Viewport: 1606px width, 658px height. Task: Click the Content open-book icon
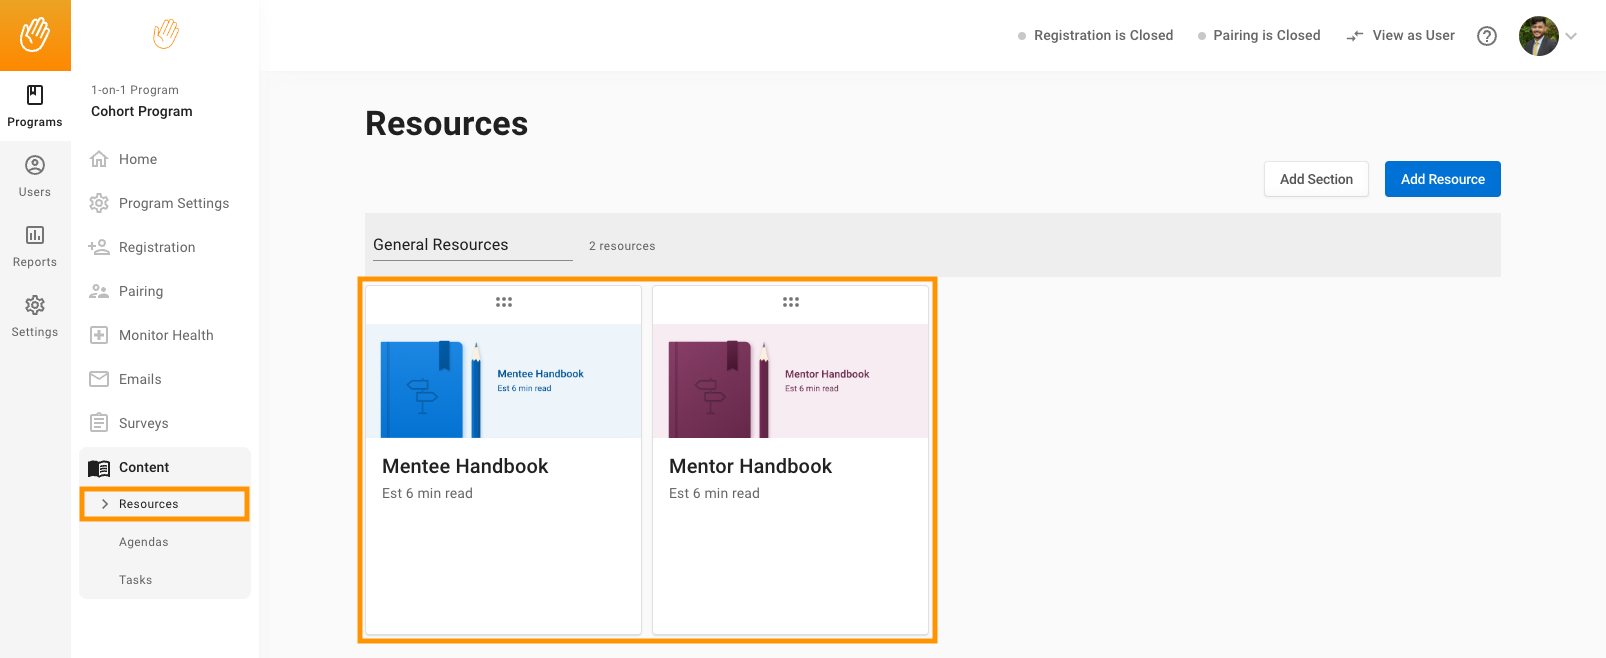pyautogui.click(x=99, y=468)
